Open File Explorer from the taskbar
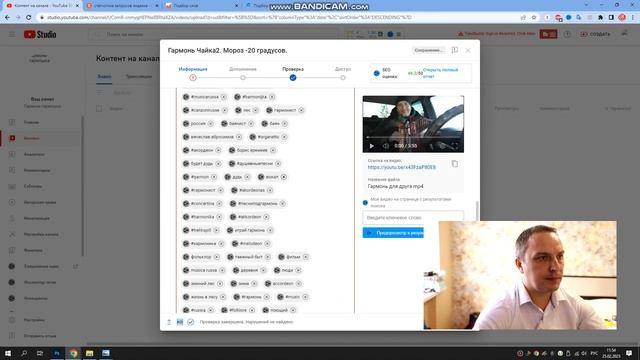 tap(89, 353)
